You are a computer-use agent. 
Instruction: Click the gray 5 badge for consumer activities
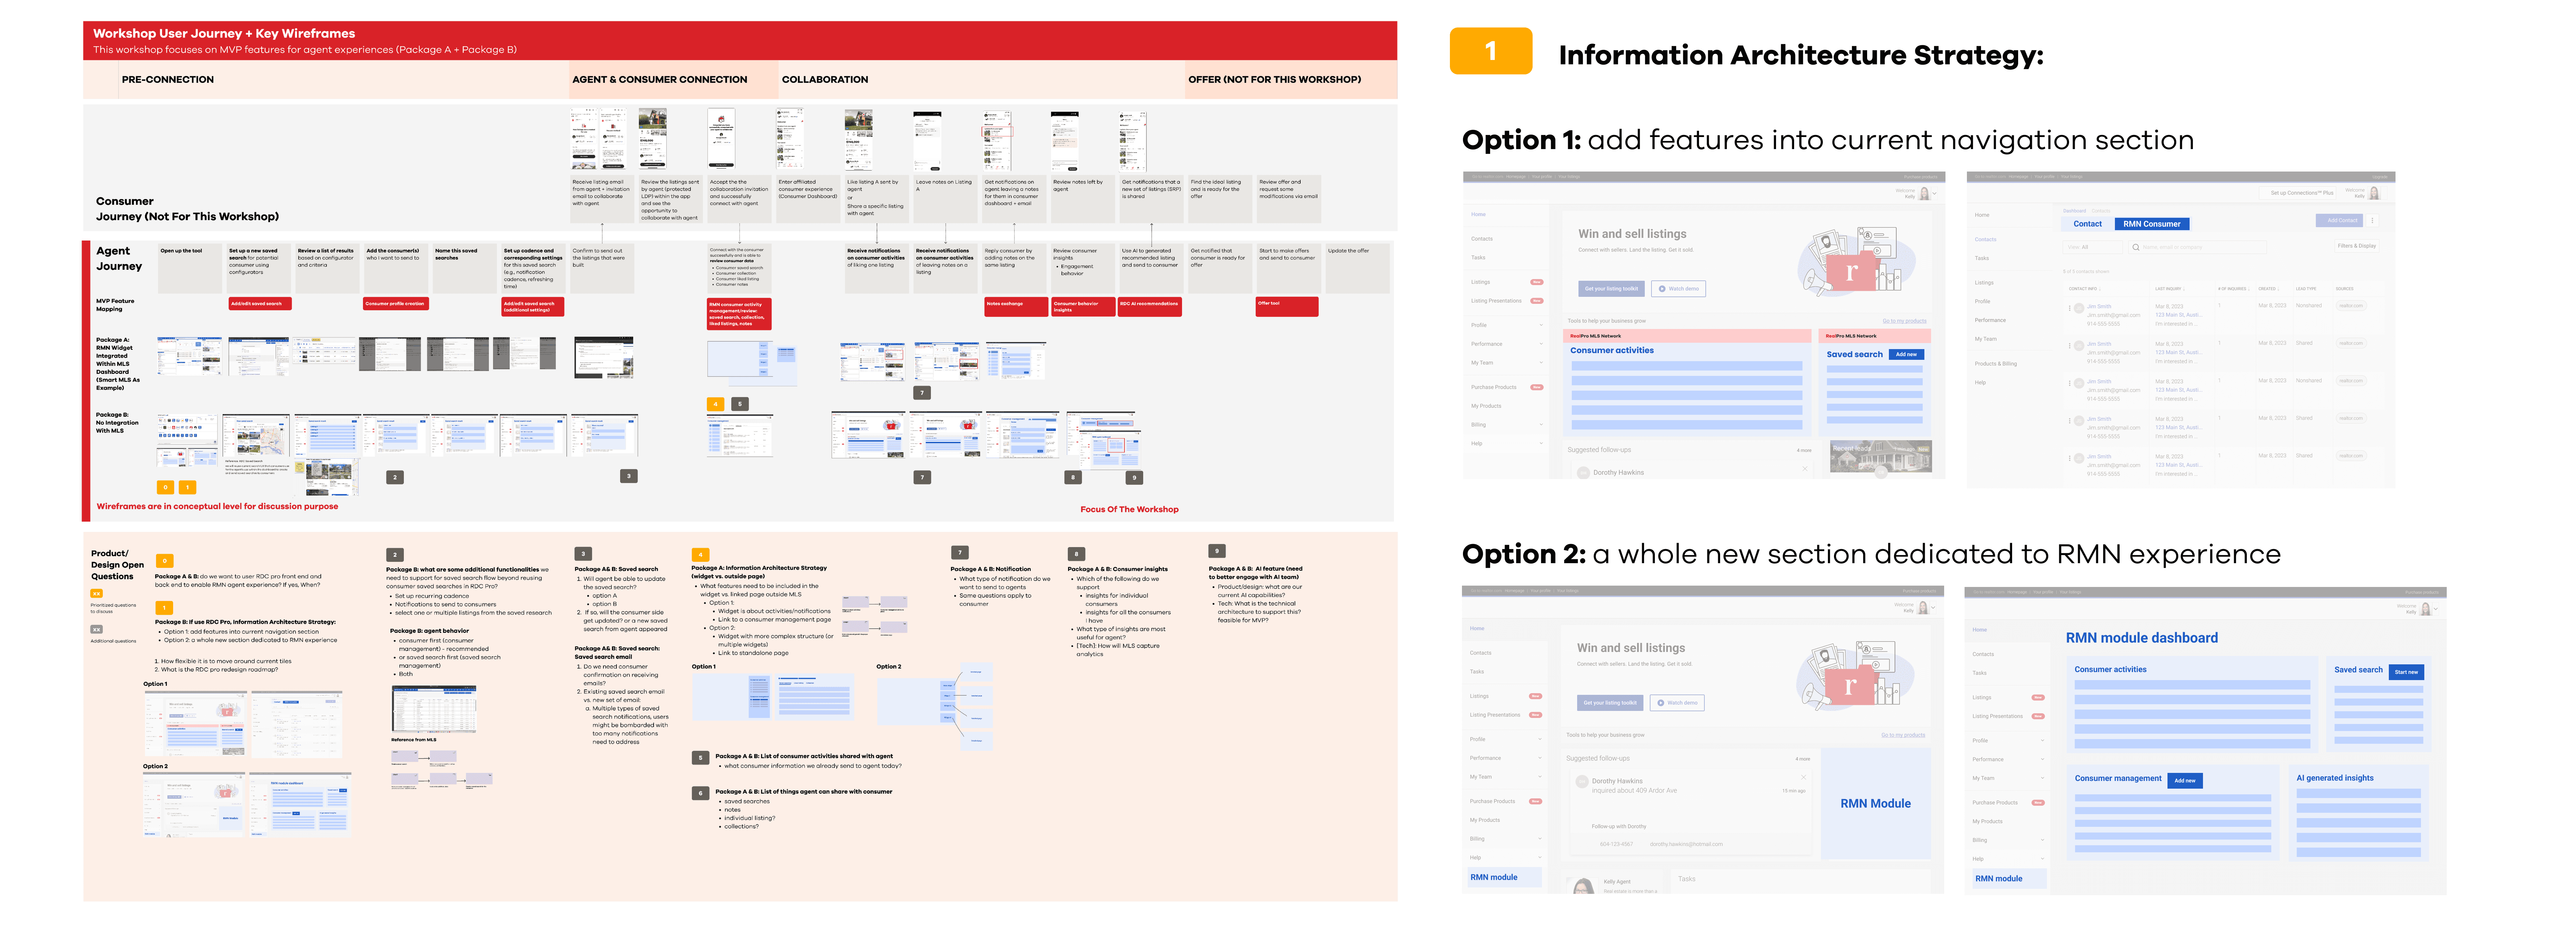[701, 758]
